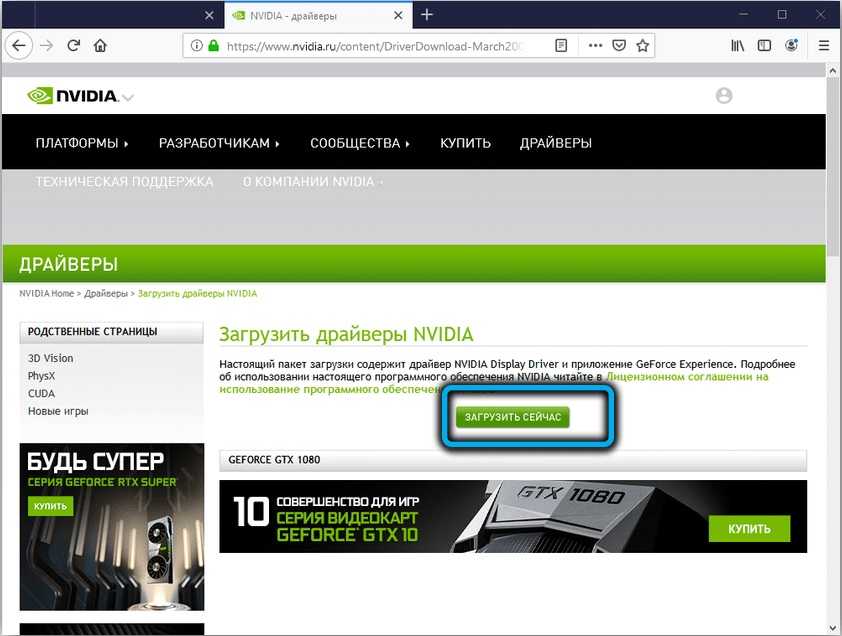
Task: Open ТЕХНИЧЕСКАЯ ПОДДЕРЖКА menu item
Action: (x=124, y=182)
